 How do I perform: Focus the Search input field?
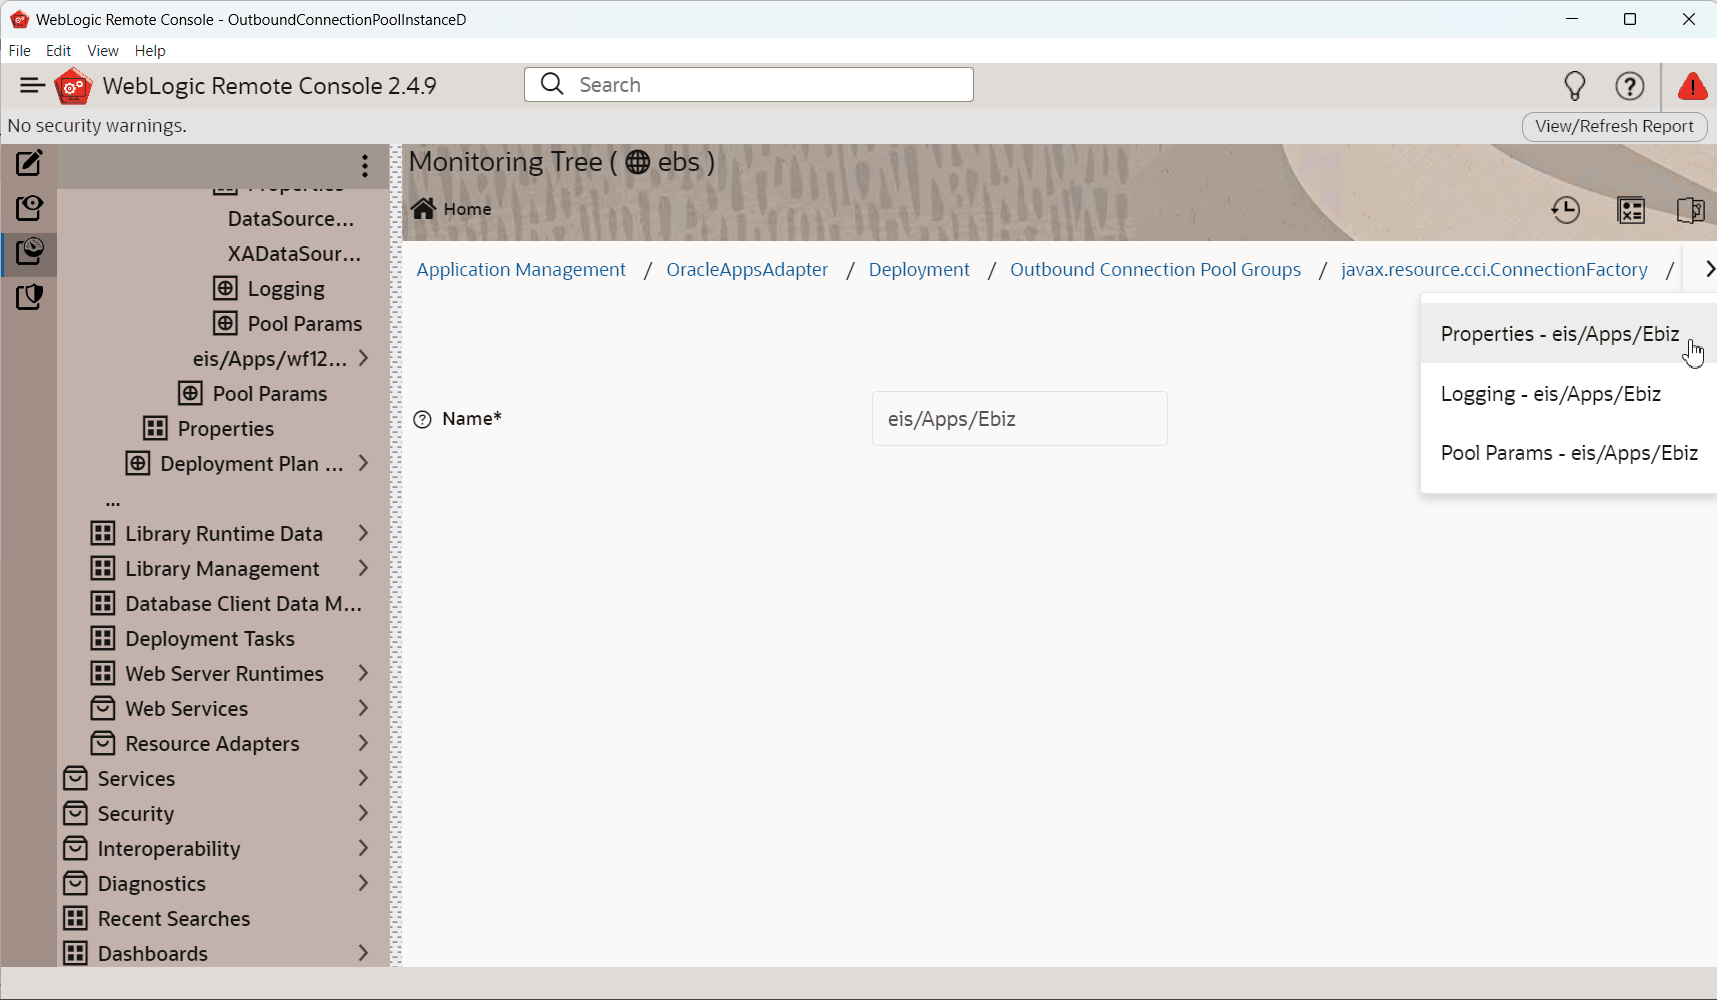tap(749, 85)
